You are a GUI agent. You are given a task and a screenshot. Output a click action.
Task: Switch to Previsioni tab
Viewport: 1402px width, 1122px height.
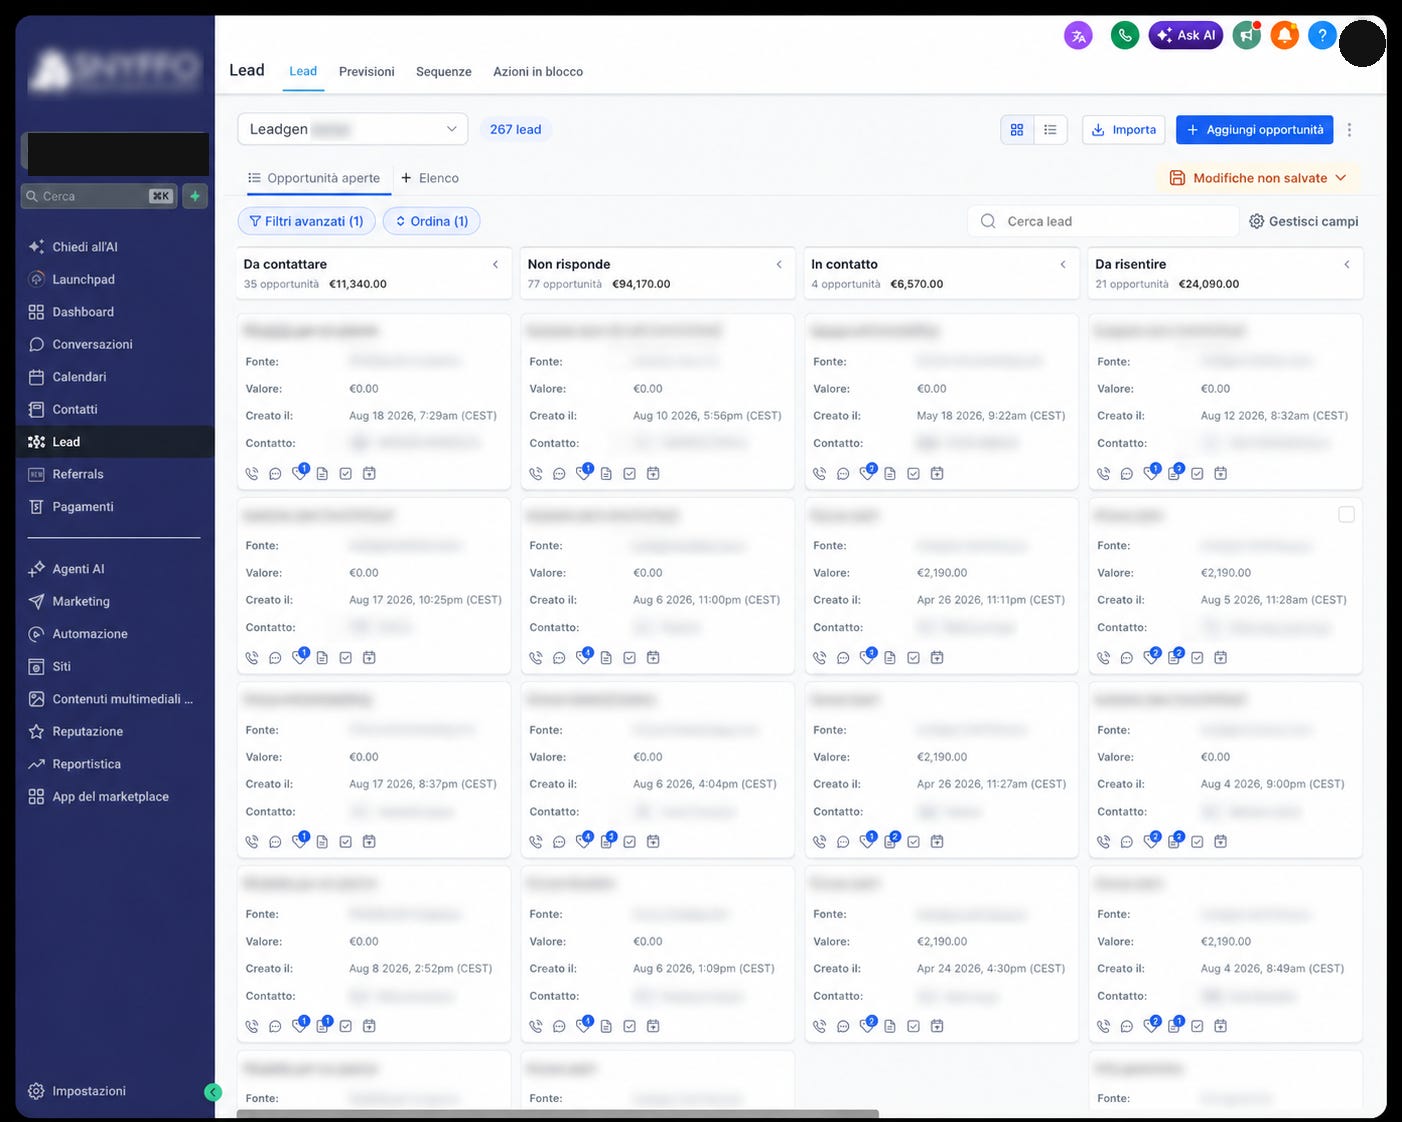367,72
